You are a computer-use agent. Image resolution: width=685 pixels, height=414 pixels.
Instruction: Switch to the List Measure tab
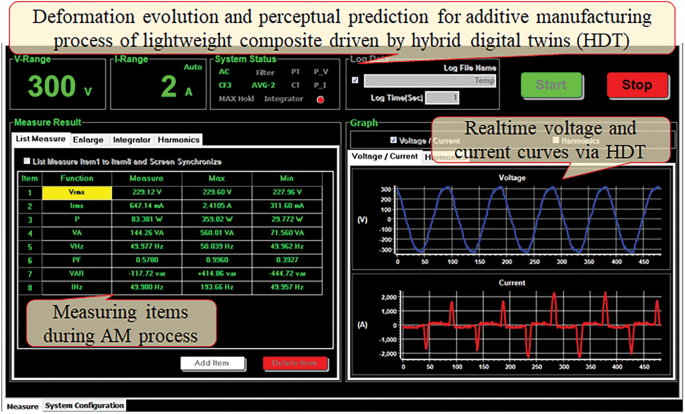click(x=41, y=139)
